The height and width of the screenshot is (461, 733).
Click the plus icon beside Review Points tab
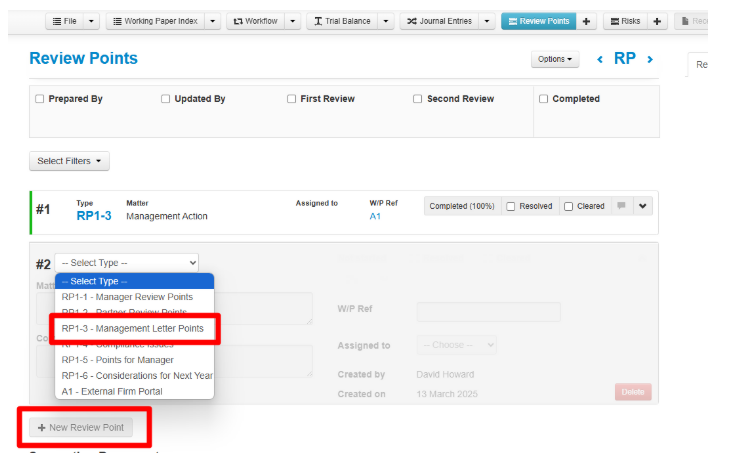point(586,21)
